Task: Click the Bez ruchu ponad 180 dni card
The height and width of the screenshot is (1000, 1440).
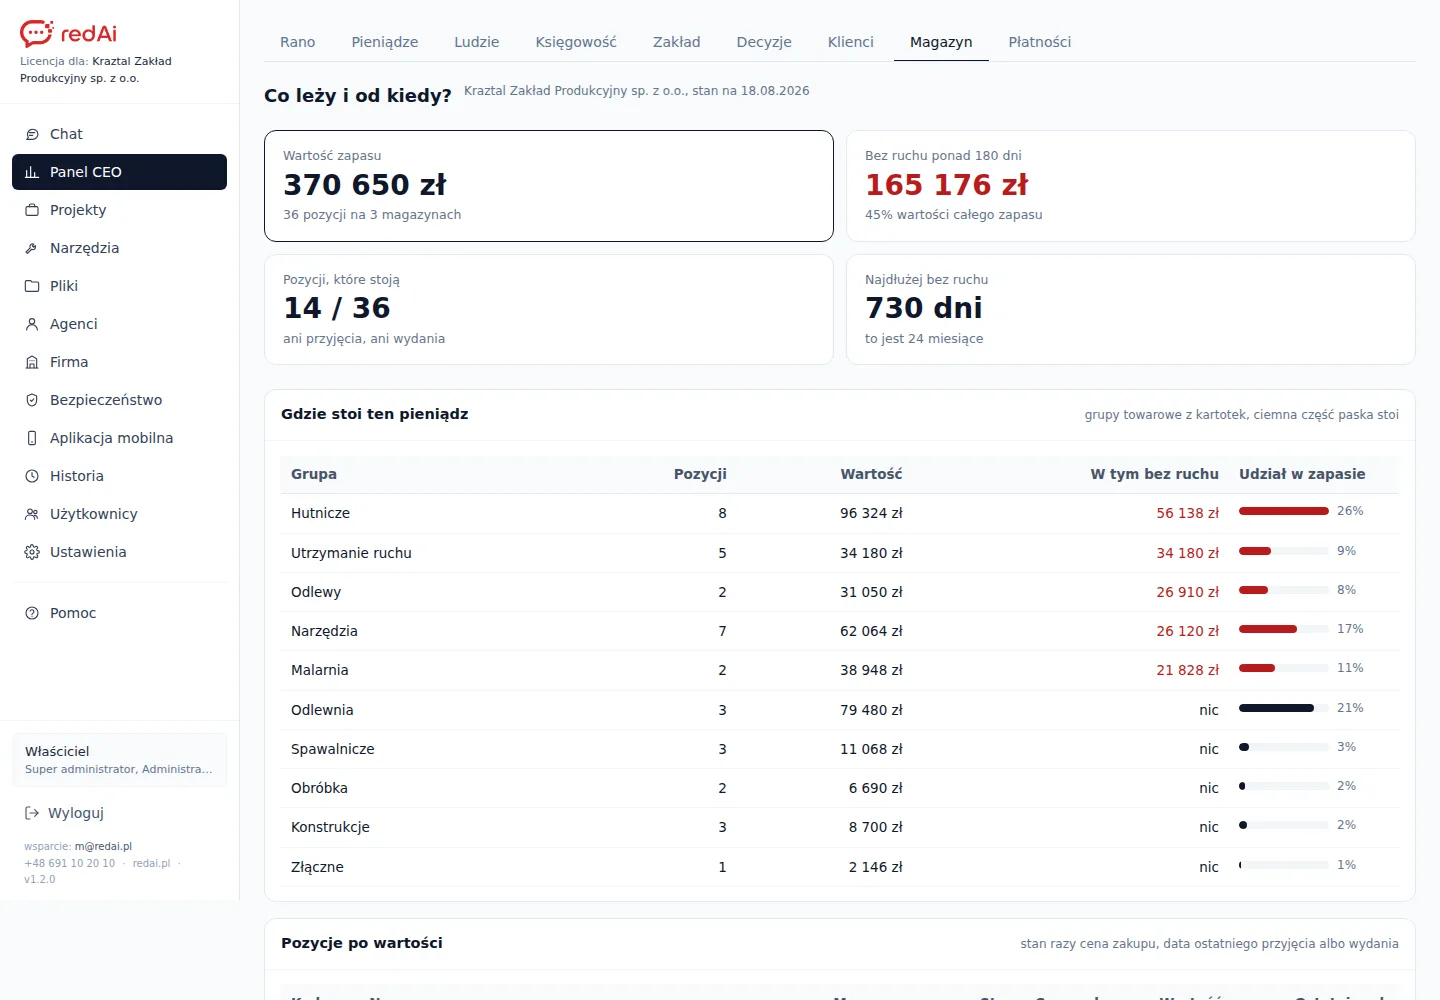Action: (1131, 186)
